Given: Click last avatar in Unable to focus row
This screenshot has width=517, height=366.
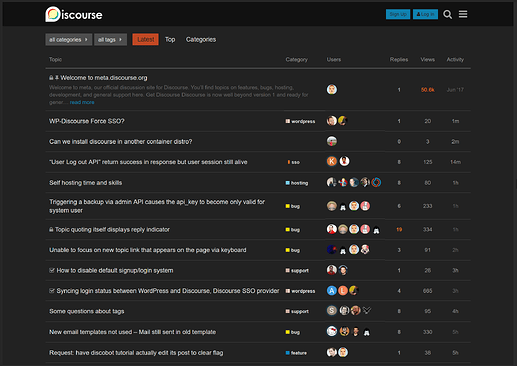Looking at the screenshot, I should pos(365,250).
